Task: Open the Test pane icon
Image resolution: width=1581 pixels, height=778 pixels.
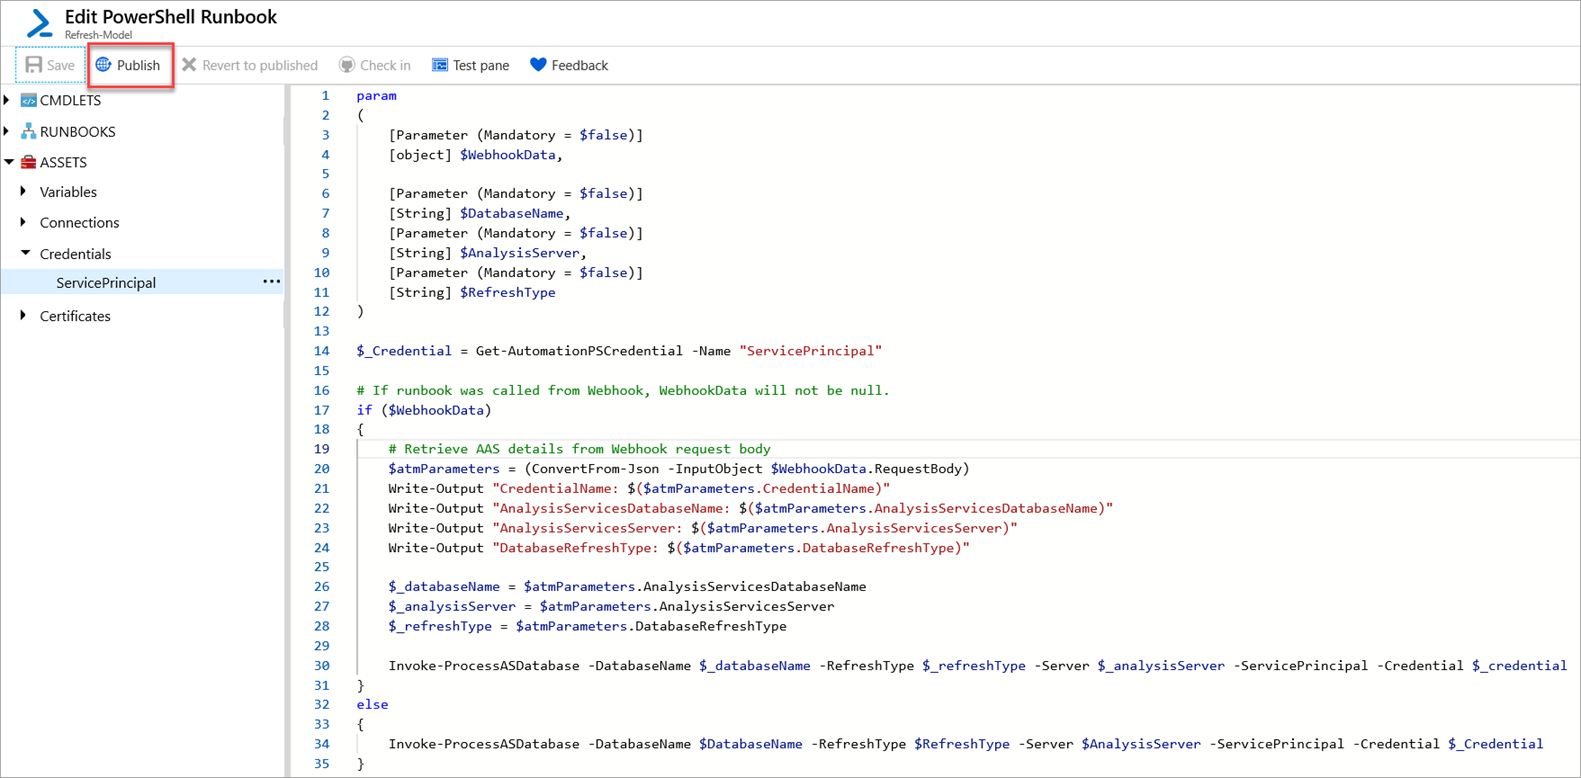Action: click(x=439, y=65)
